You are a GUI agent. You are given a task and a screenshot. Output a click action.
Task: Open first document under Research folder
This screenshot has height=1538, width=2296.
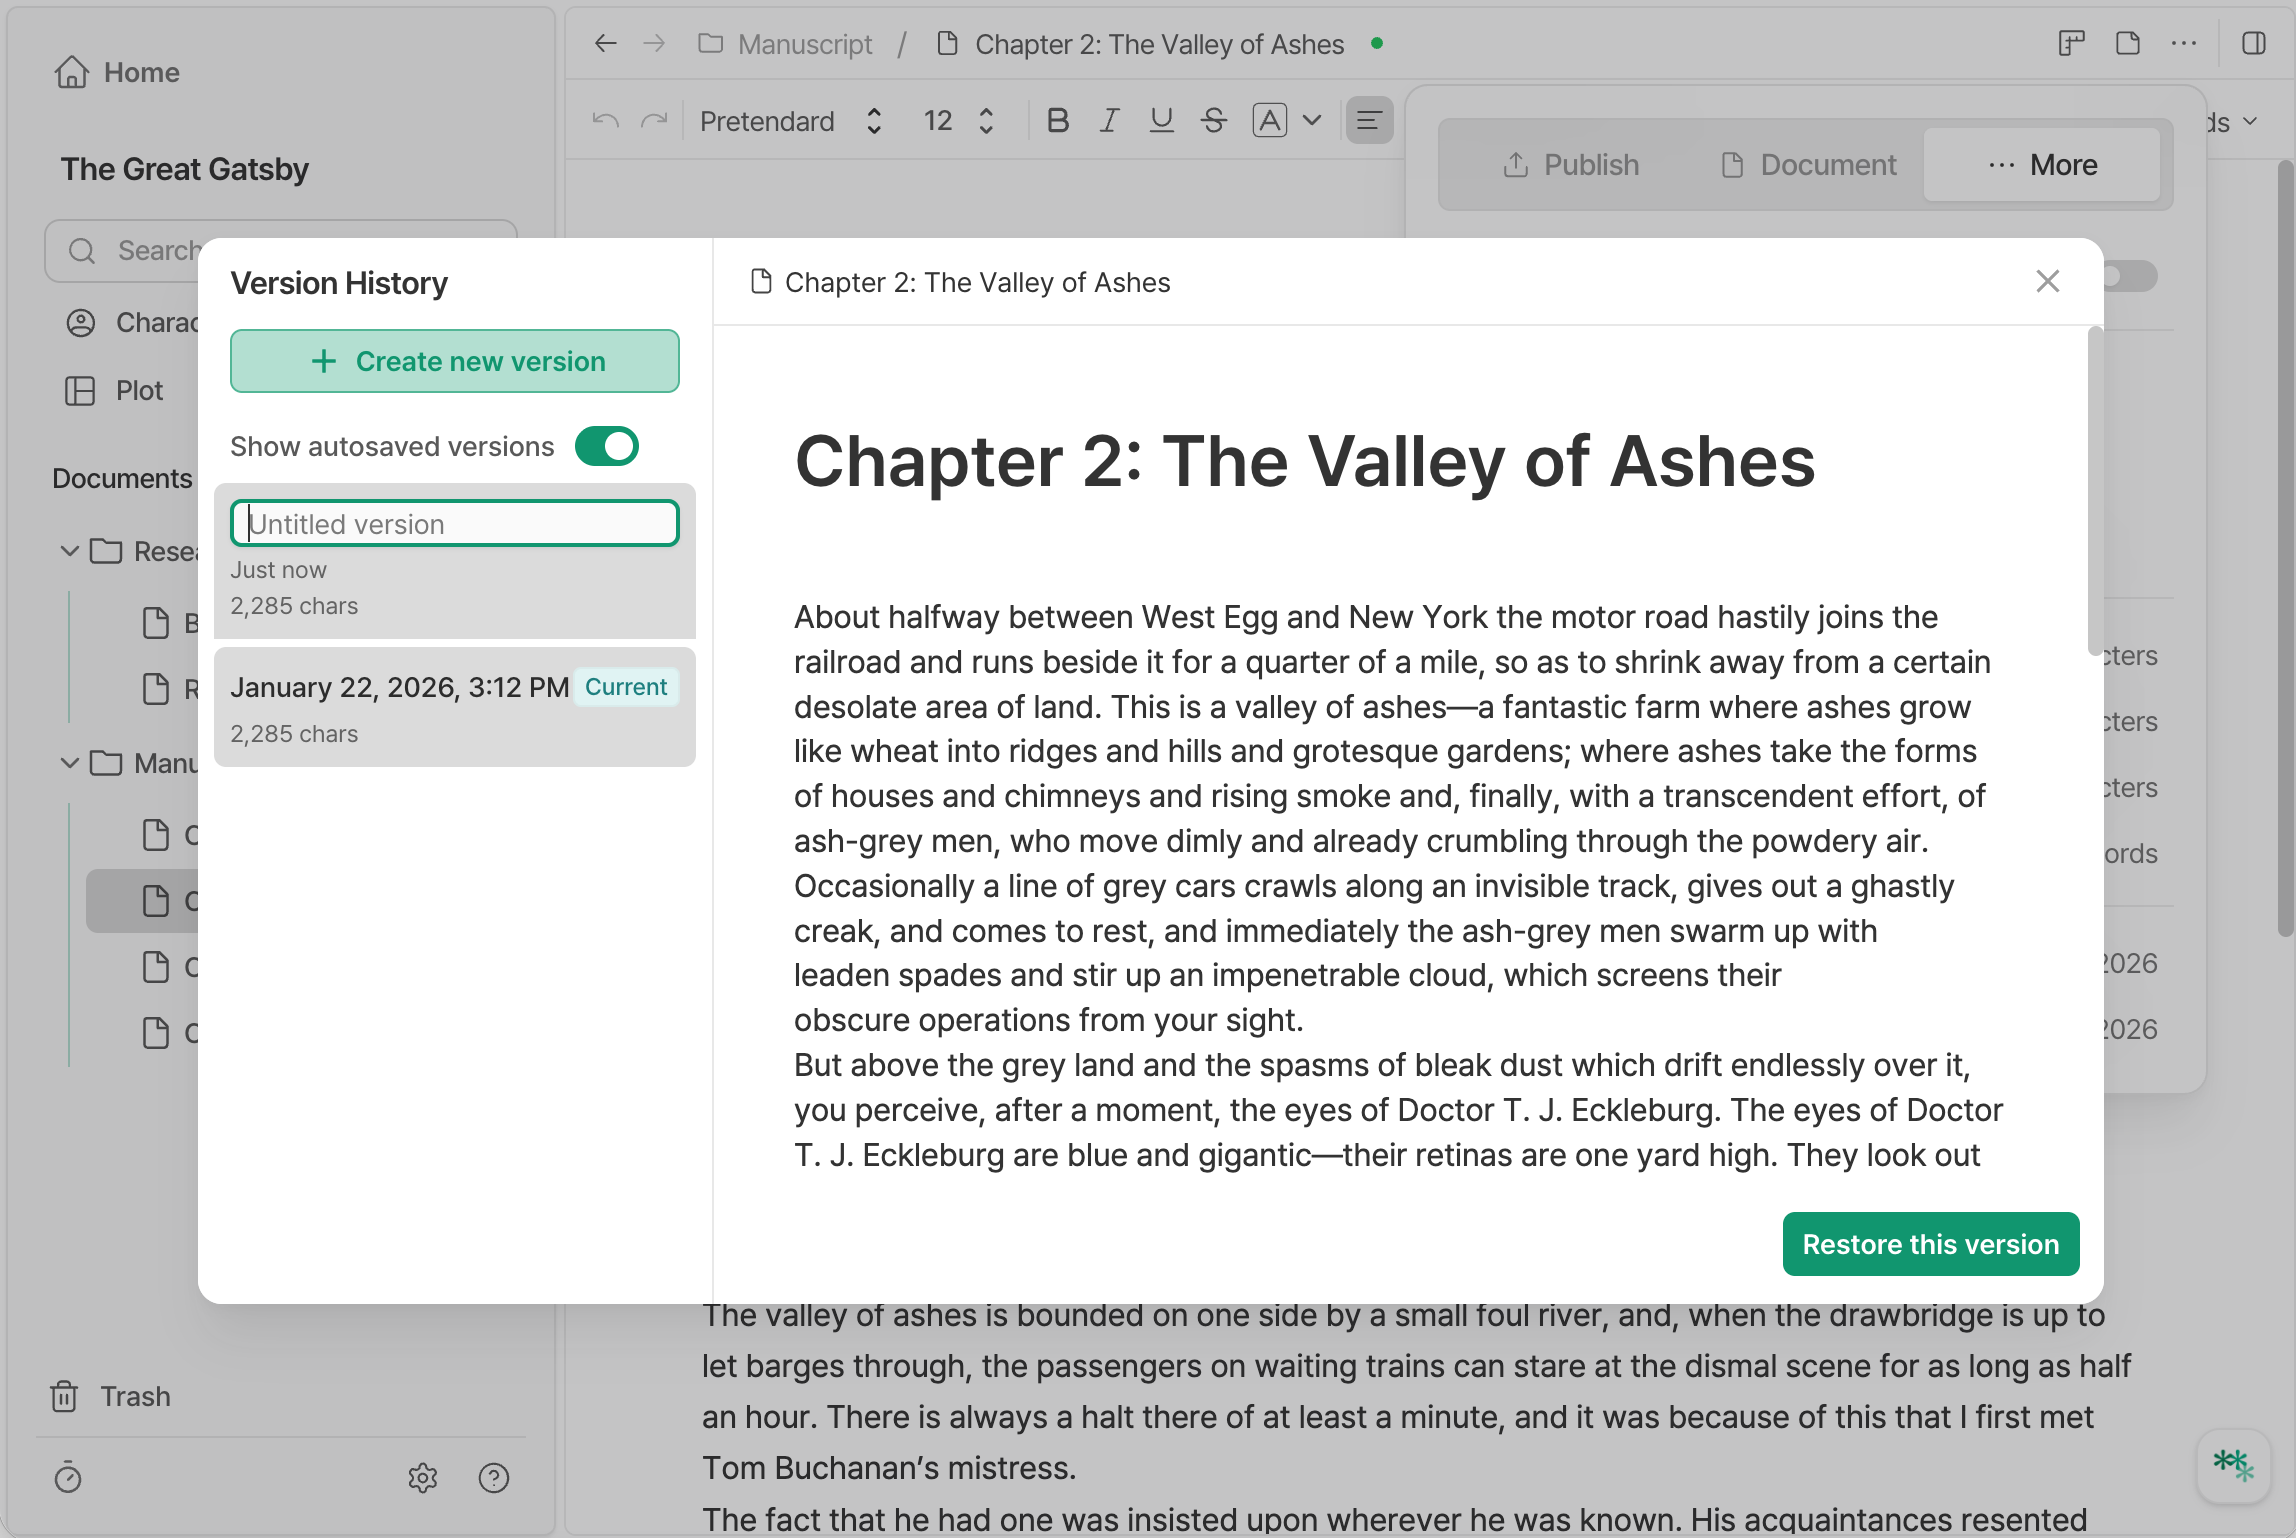pos(170,623)
